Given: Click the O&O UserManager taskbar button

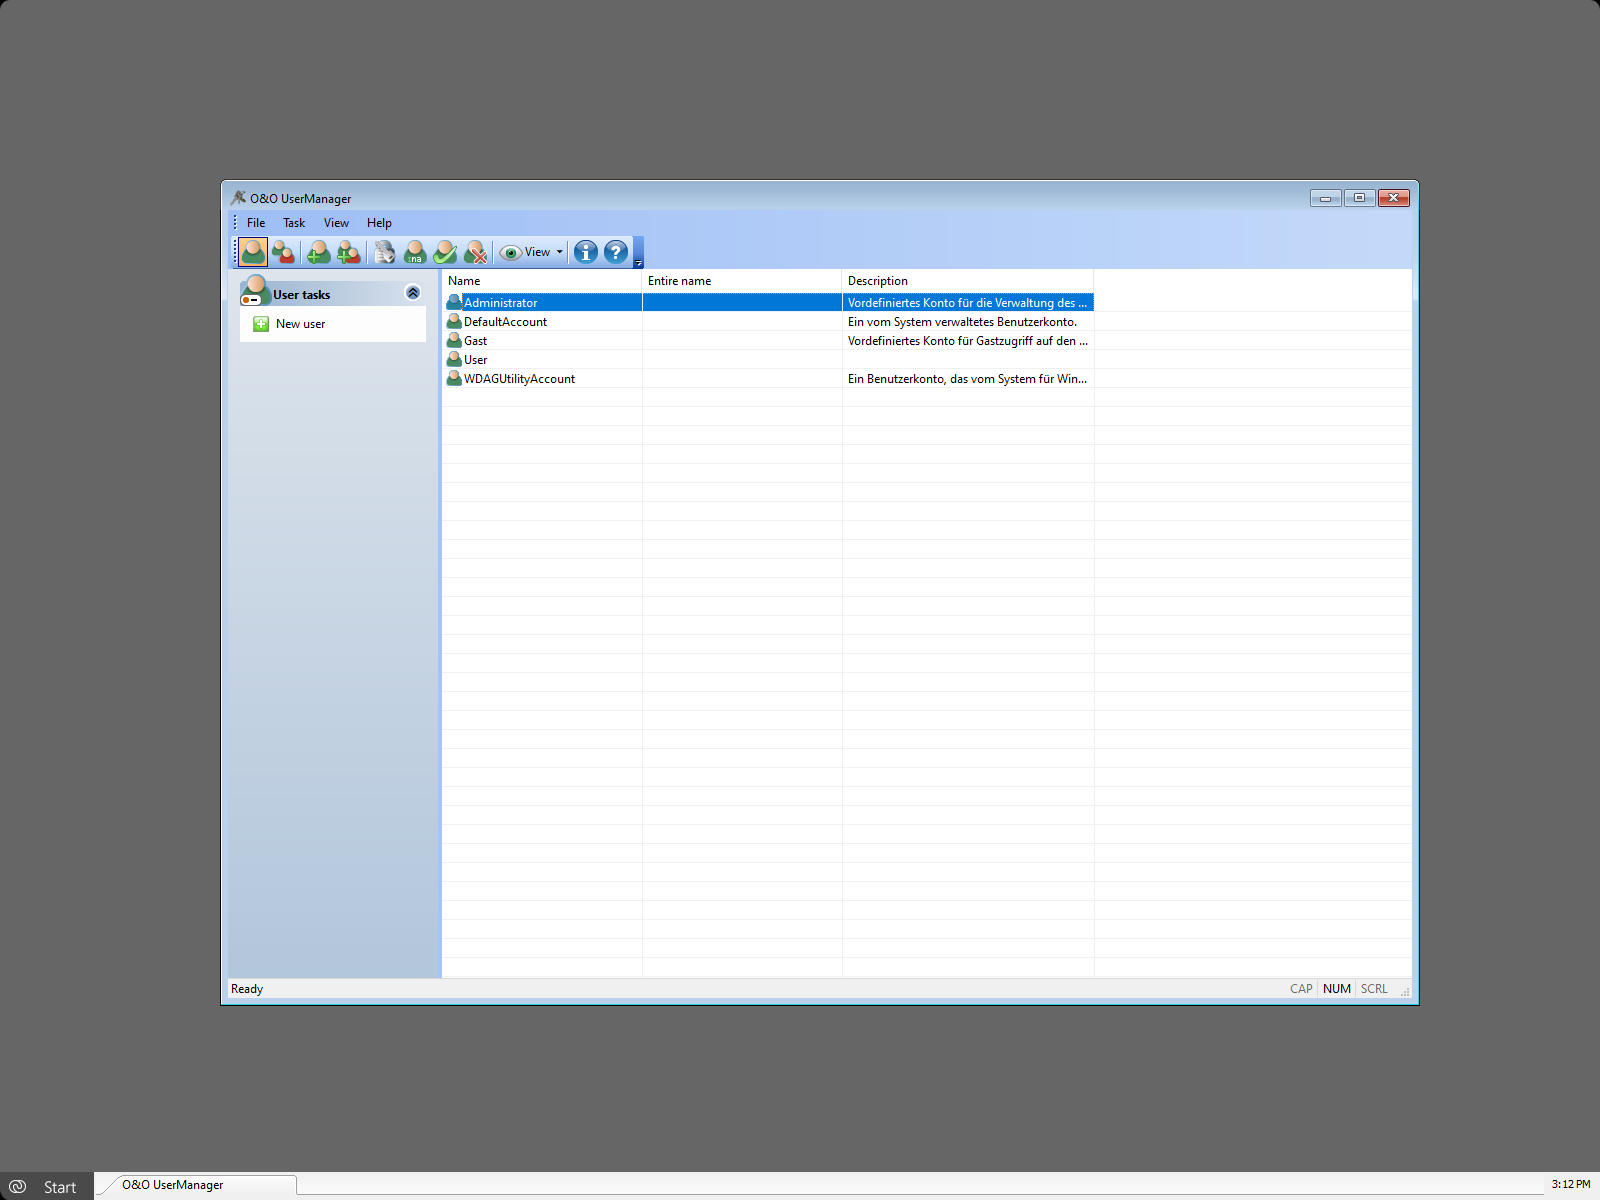Looking at the screenshot, I should click(x=198, y=1185).
